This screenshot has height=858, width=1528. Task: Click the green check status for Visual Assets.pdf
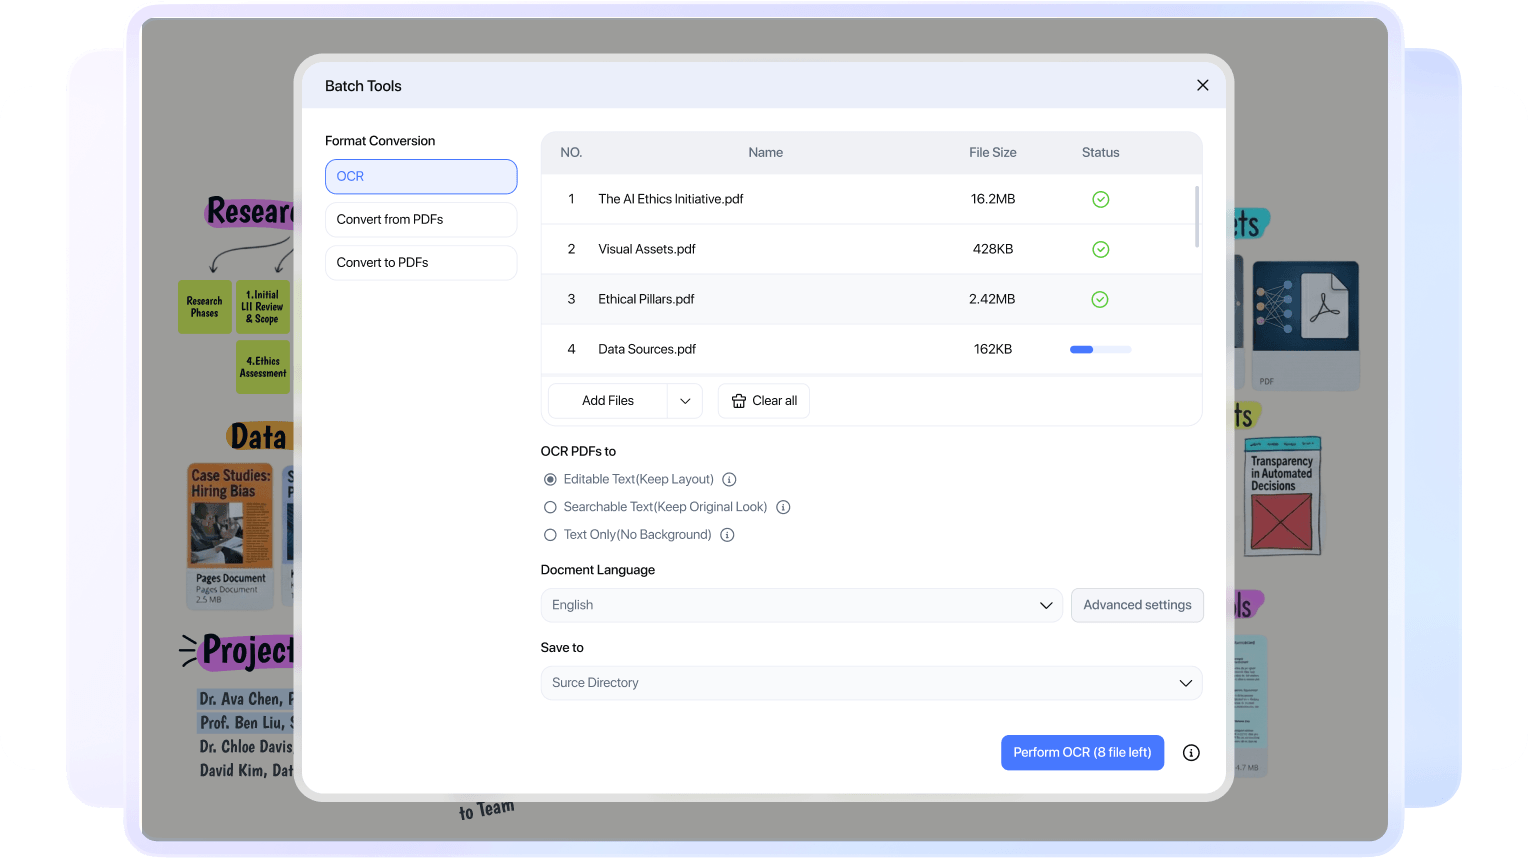[x=1100, y=249]
